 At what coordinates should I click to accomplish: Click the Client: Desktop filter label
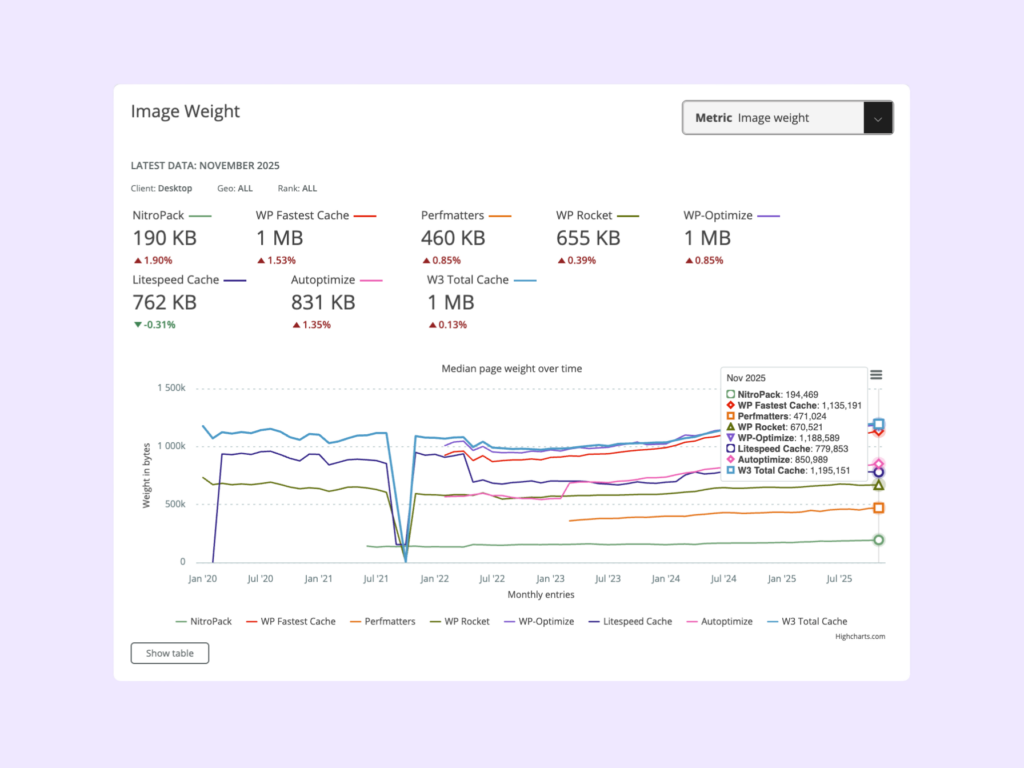click(x=161, y=189)
